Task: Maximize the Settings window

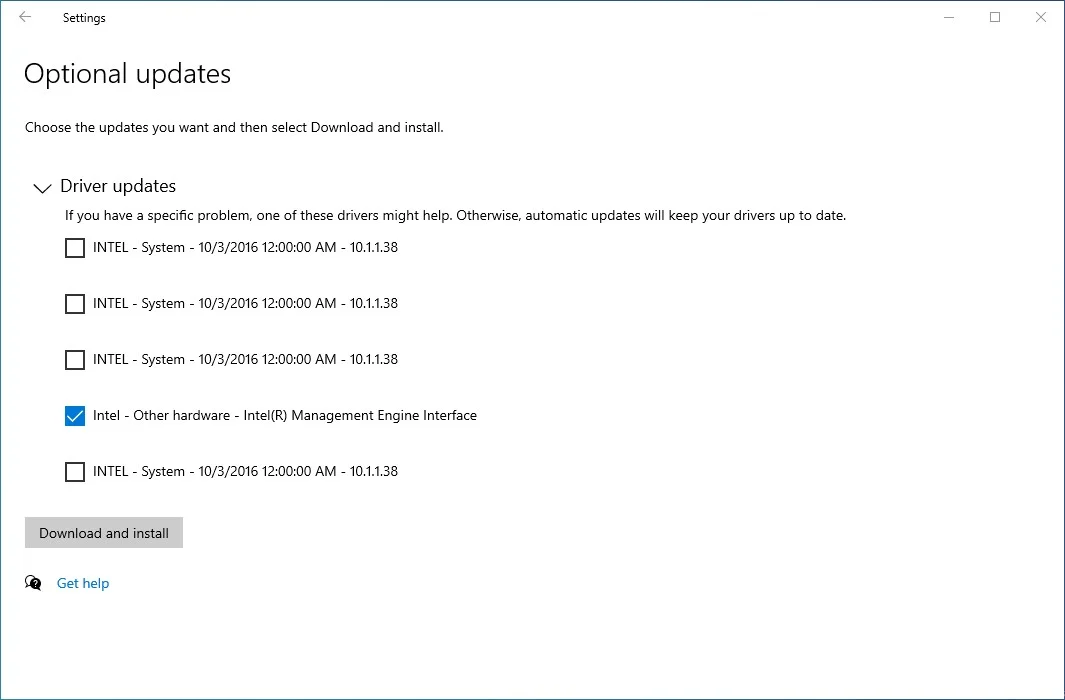Action: (x=995, y=17)
